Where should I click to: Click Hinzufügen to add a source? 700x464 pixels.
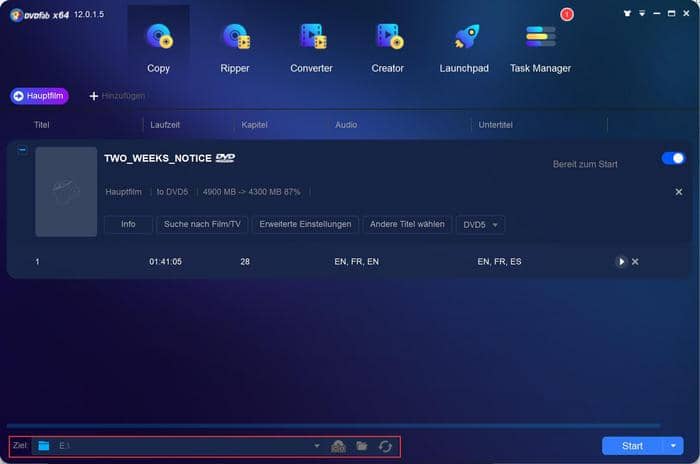[x=117, y=96]
